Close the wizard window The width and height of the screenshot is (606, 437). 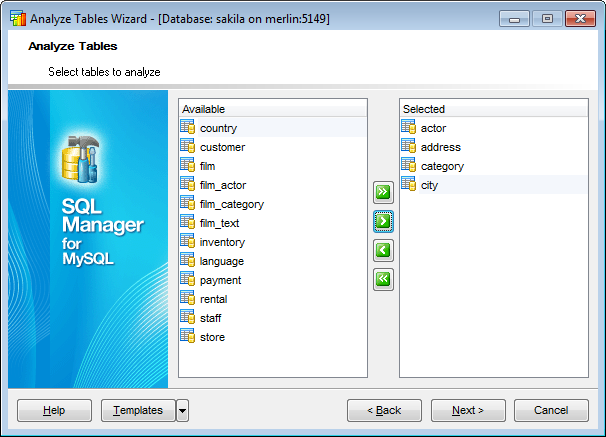click(x=580, y=19)
